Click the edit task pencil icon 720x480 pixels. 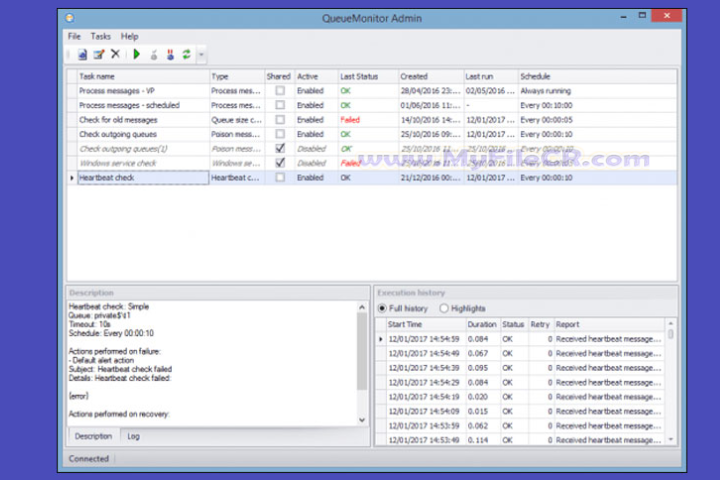pyautogui.click(x=99, y=55)
